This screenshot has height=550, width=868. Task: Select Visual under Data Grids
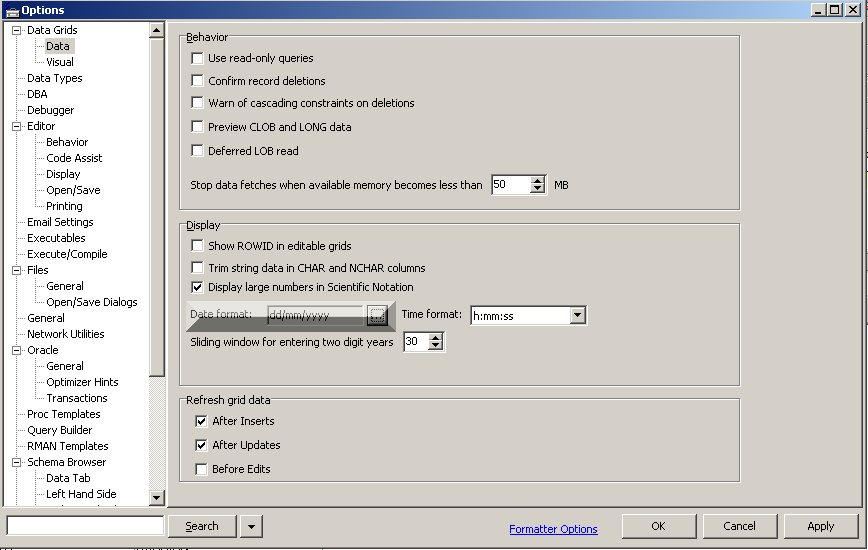tap(60, 62)
